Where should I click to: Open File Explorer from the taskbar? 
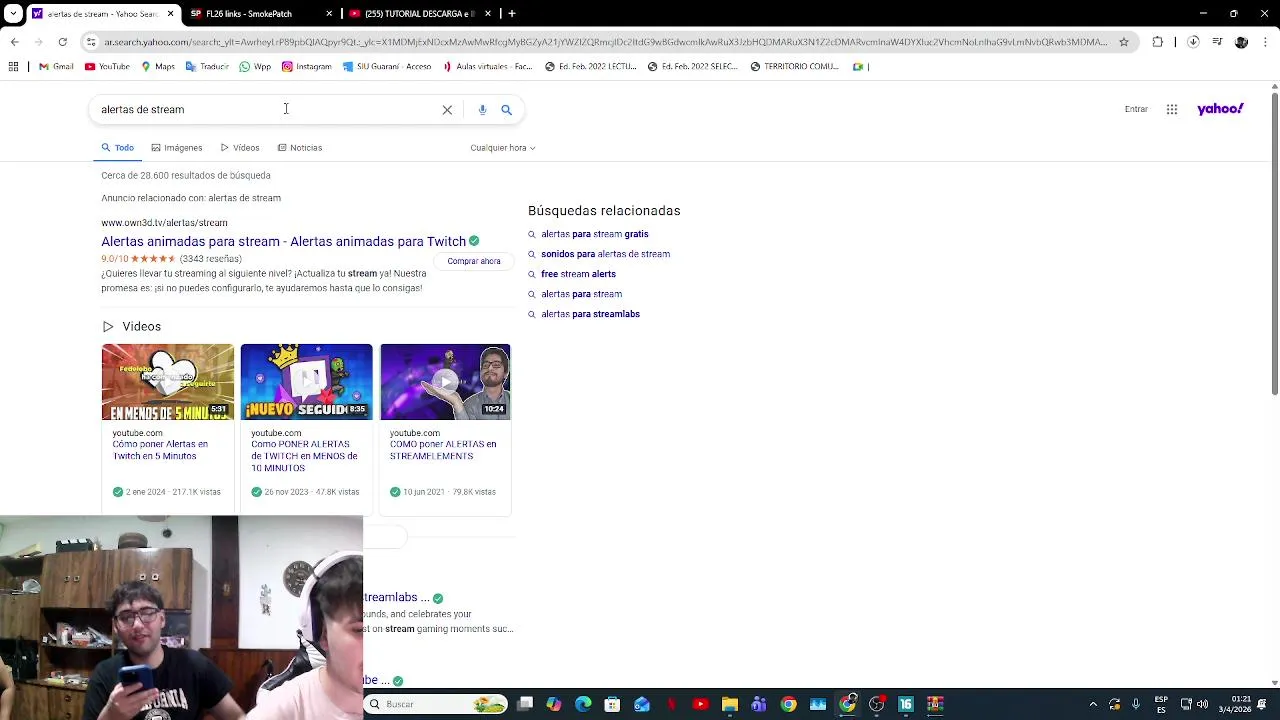(729, 704)
